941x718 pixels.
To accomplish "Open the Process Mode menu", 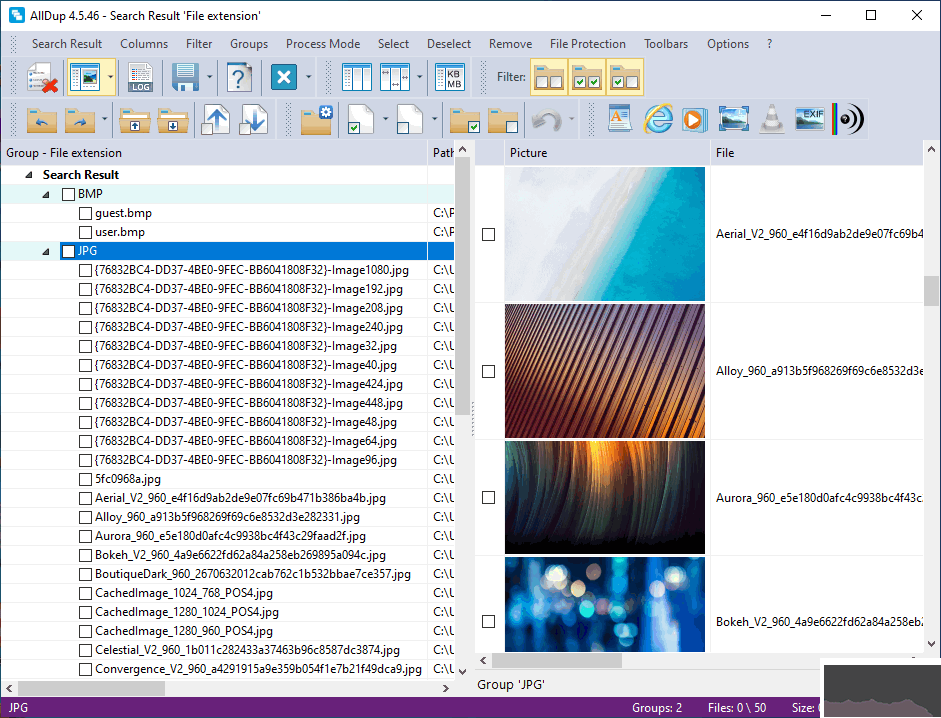I will click(x=322, y=44).
